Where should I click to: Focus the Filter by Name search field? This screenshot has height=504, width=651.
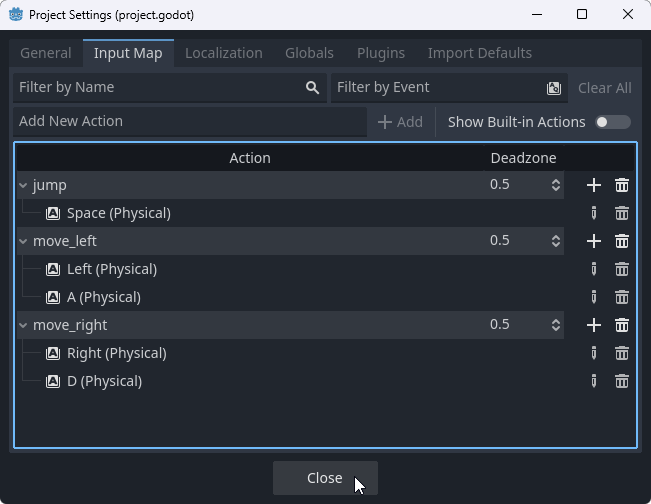click(160, 88)
